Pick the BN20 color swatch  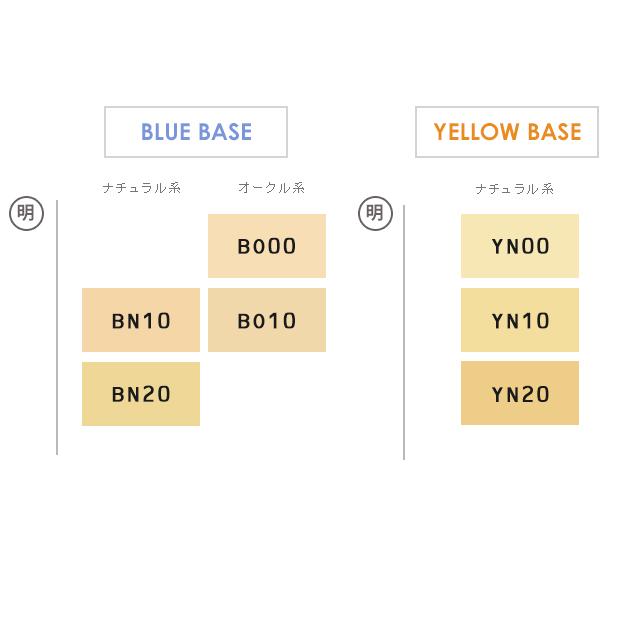[x=141, y=394]
